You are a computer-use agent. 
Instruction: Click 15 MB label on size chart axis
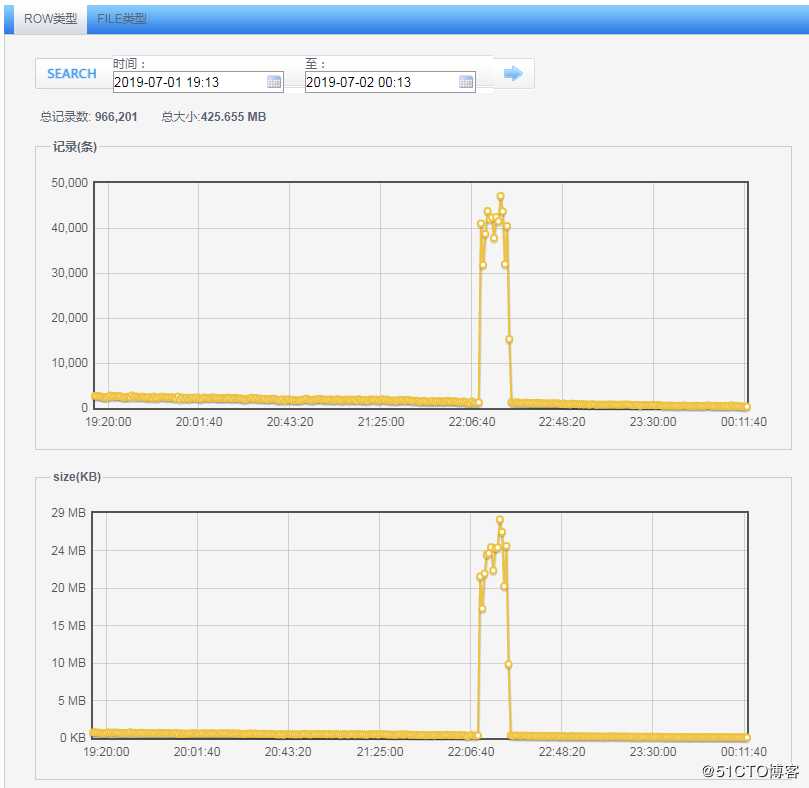69,625
